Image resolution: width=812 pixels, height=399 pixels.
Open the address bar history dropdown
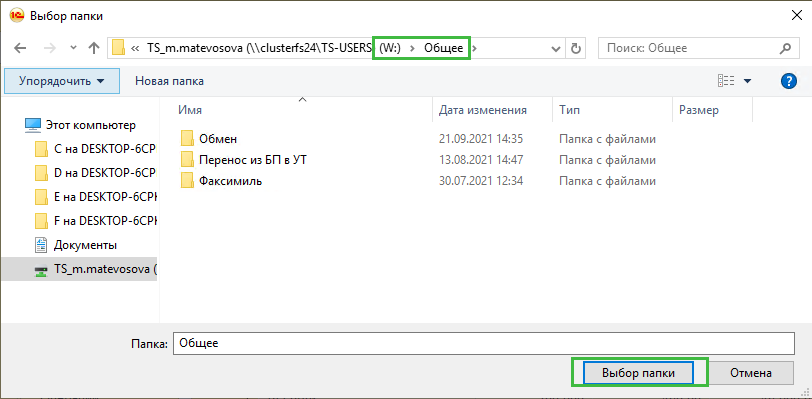(556, 49)
